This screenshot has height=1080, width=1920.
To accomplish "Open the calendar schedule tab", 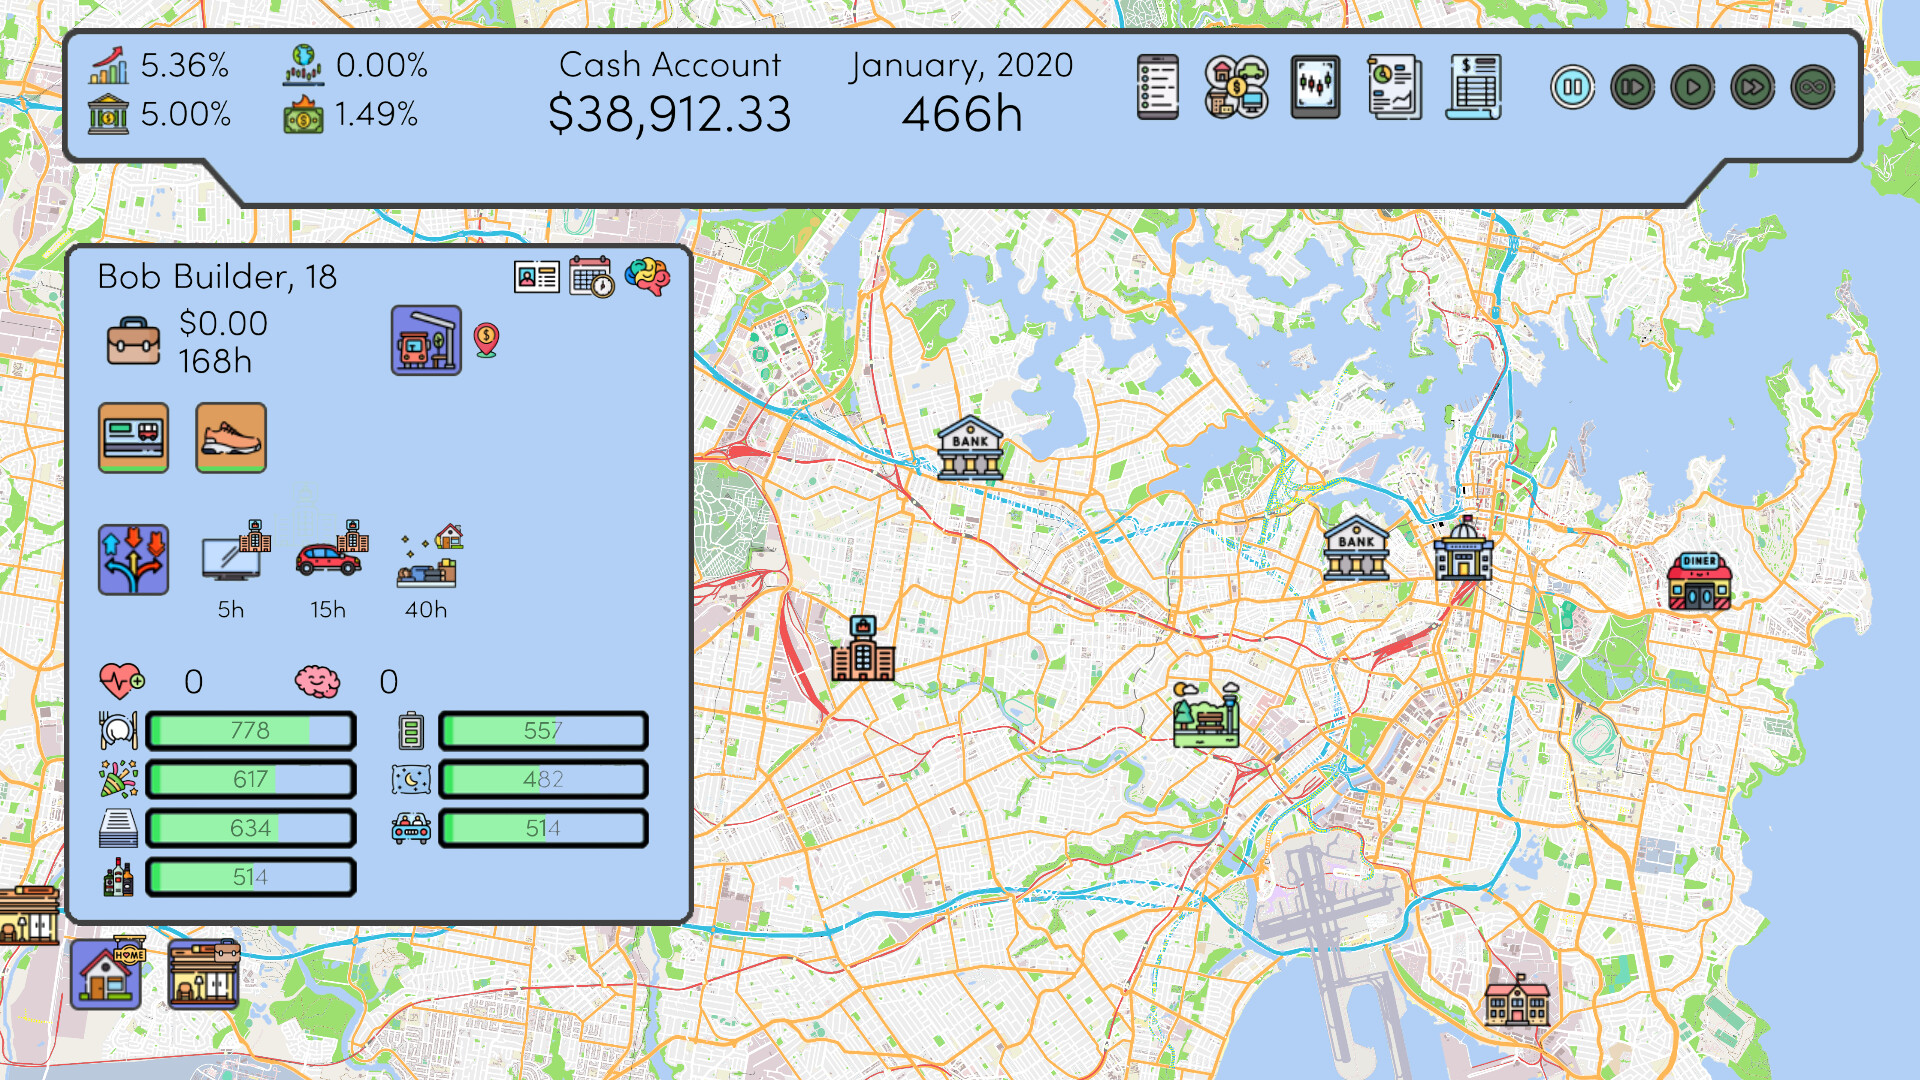I will coord(591,277).
